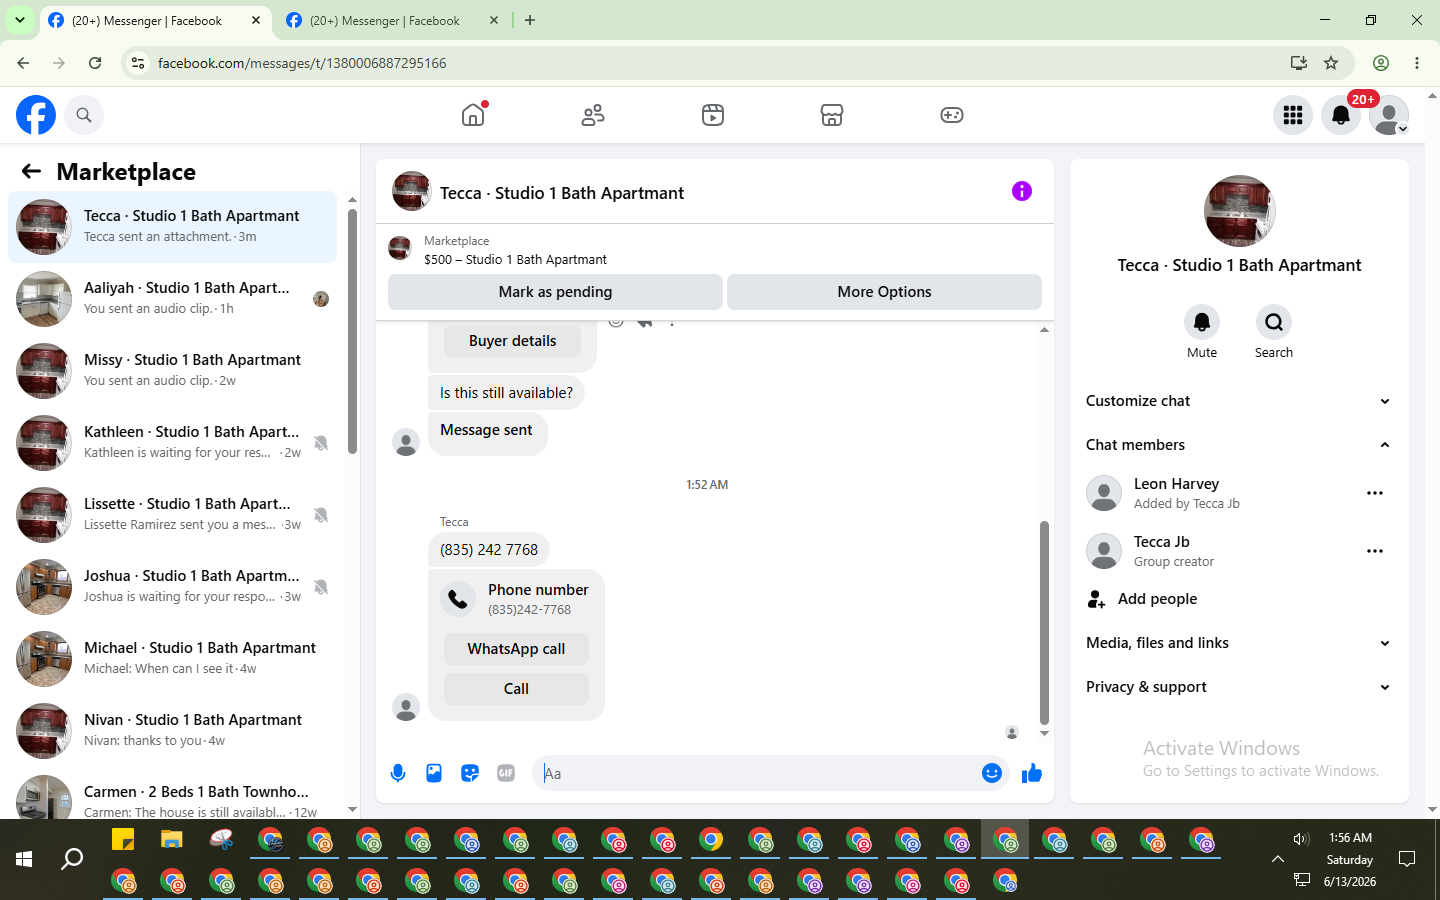Image resolution: width=1440 pixels, height=900 pixels.
Task: Click the conversation list scrollbar
Action: 352,330
